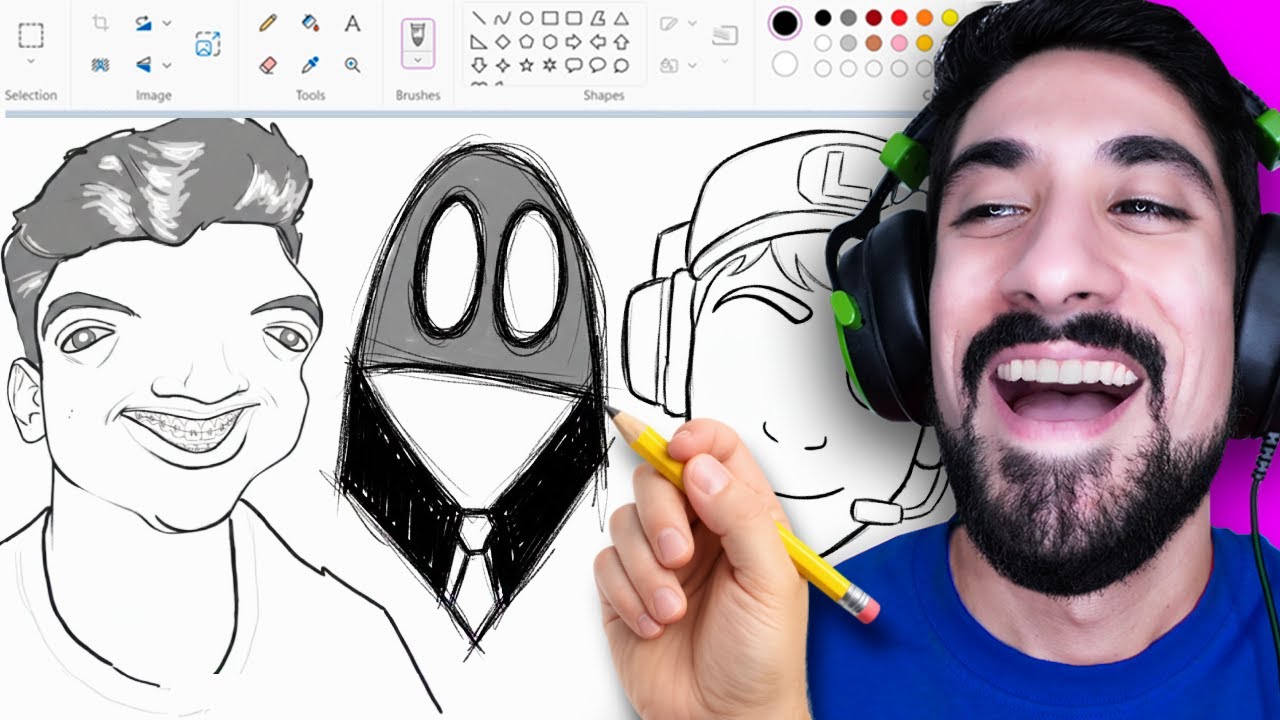Choose the Five-point star shape

pos(526,66)
